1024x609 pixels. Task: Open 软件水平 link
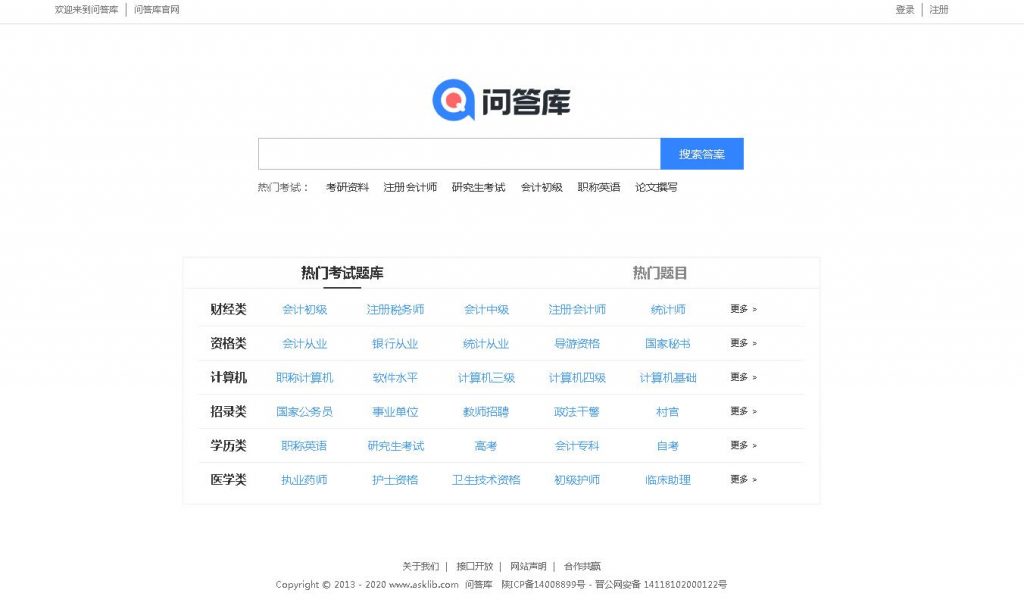(395, 377)
